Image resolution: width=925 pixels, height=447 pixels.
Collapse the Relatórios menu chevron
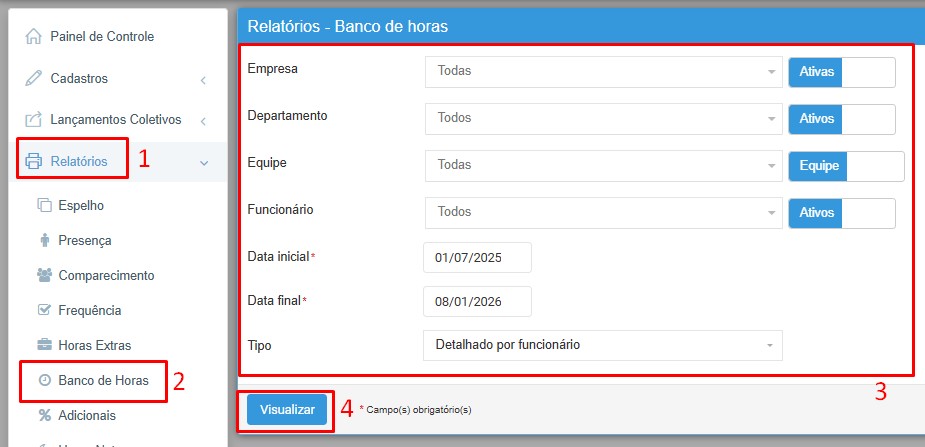pyautogui.click(x=203, y=162)
